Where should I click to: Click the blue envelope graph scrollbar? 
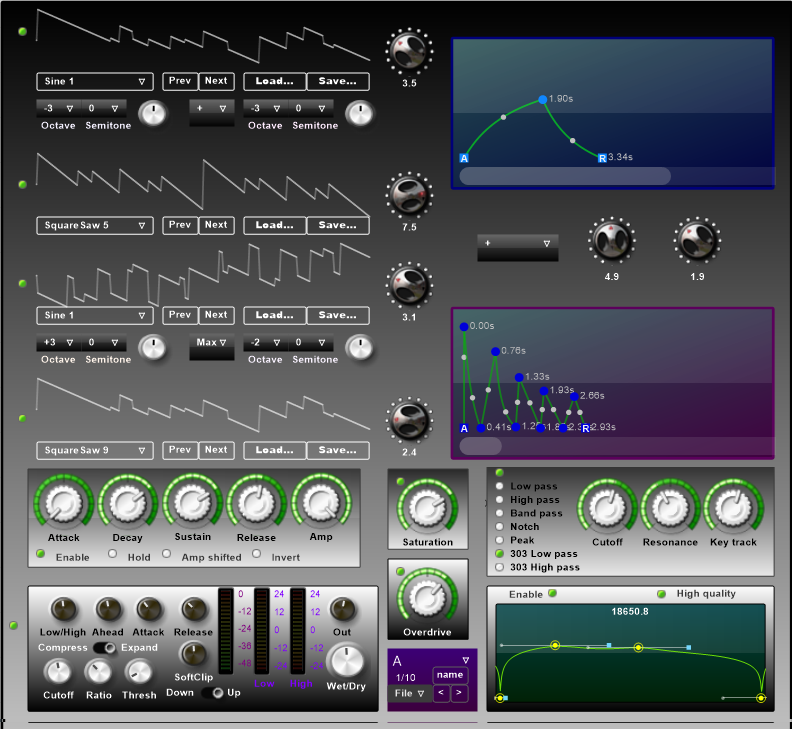[565, 176]
